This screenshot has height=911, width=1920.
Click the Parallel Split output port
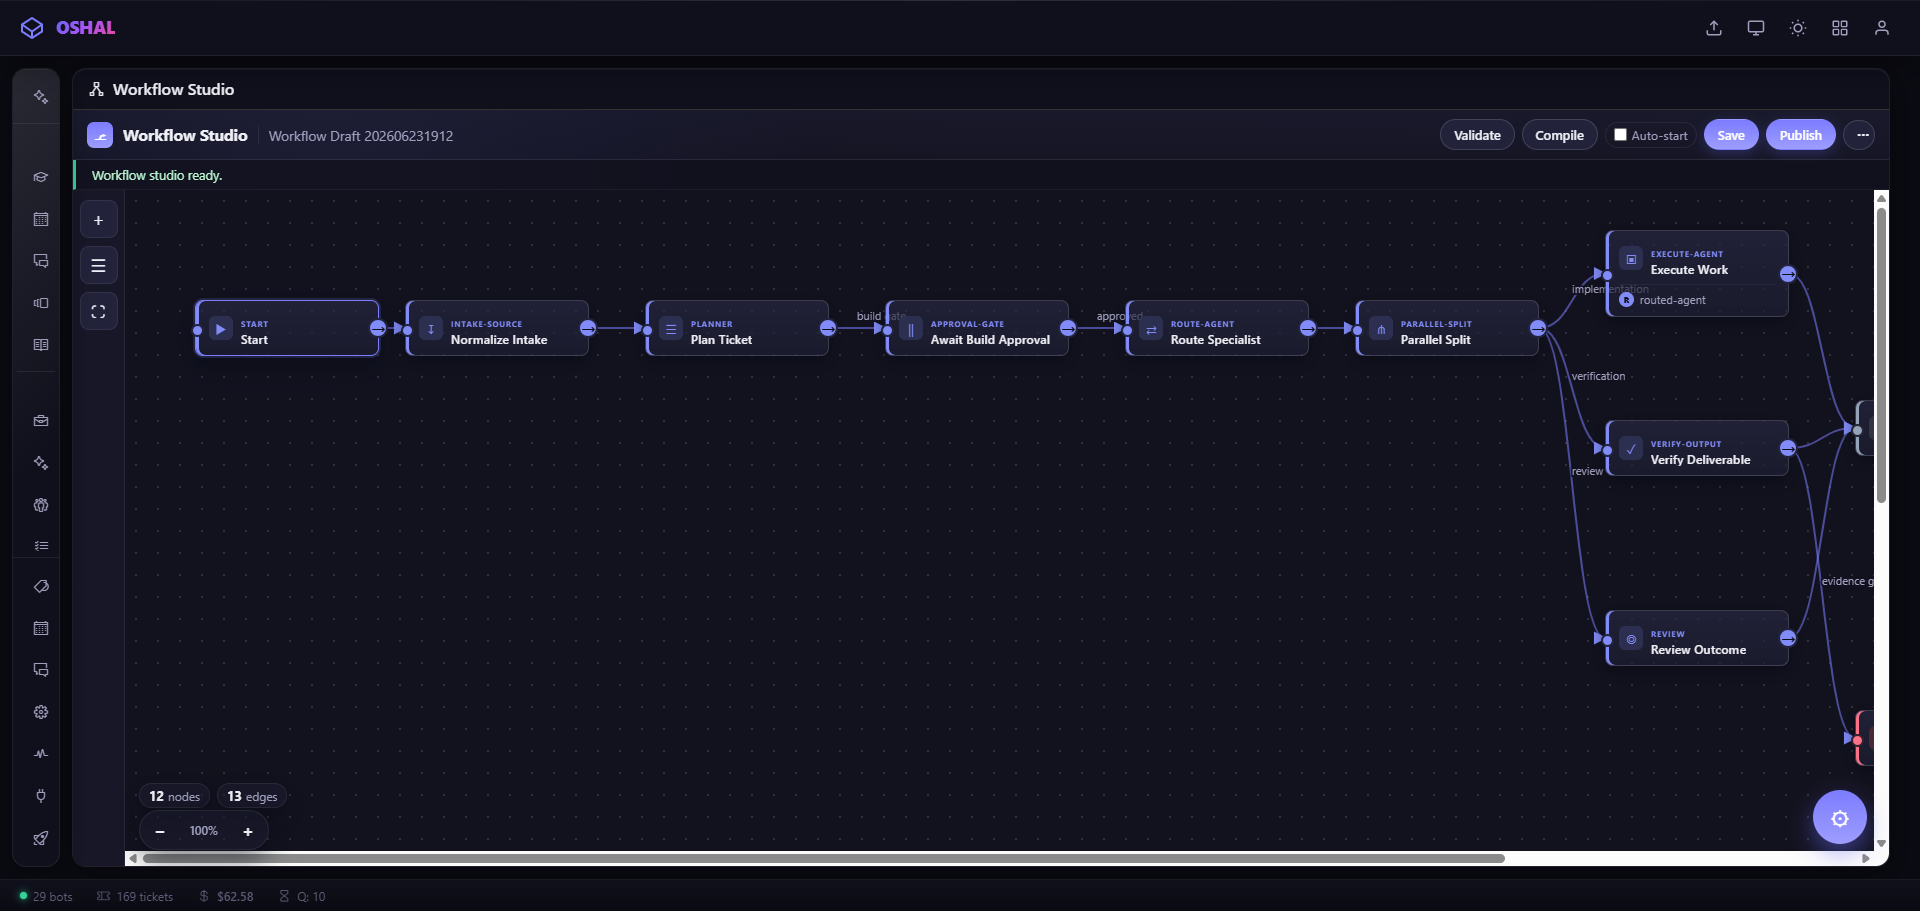pyautogui.click(x=1538, y=328)
